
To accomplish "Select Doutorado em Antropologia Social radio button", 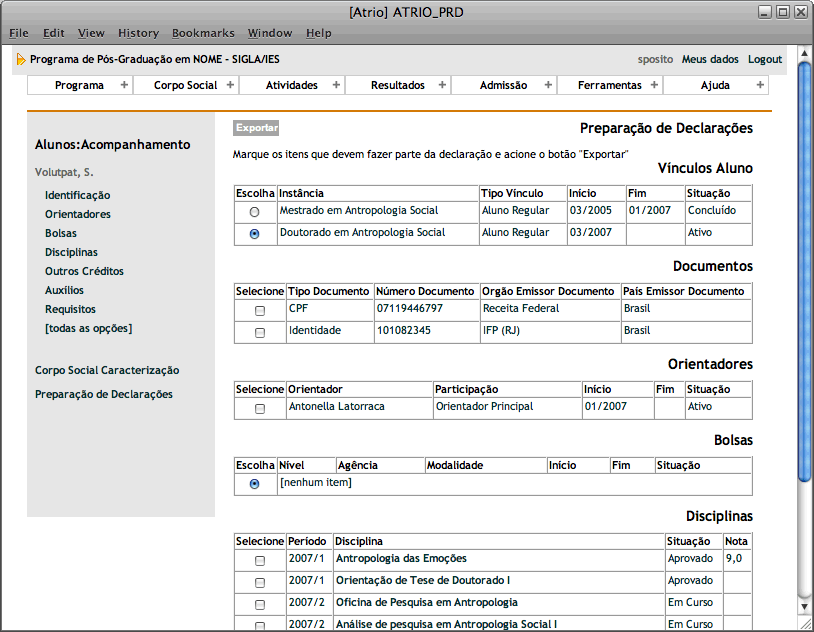I will point(254,234).
